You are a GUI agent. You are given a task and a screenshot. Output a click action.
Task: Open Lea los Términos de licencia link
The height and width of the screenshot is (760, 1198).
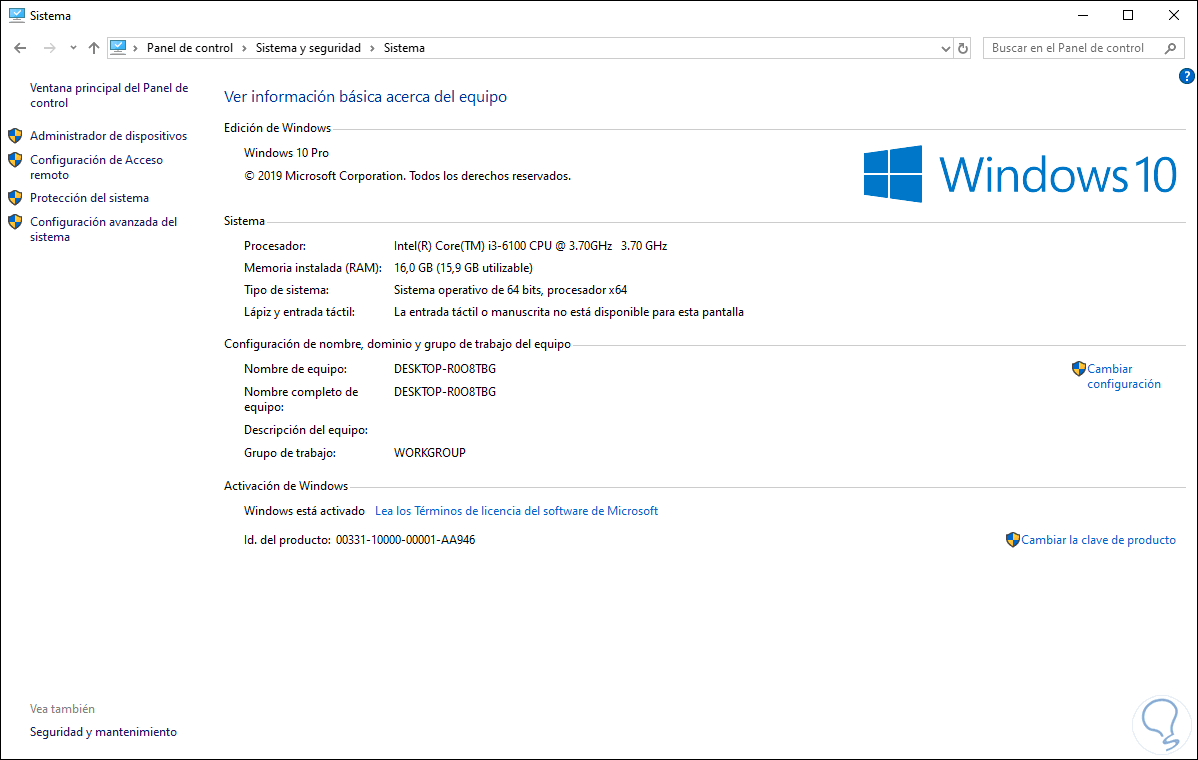click(516, 511)
